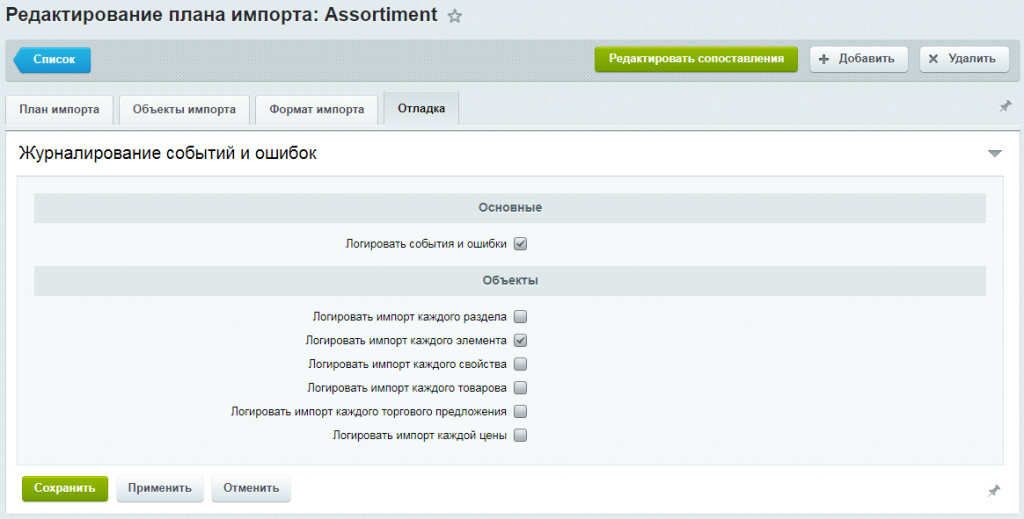This screenshot has width=1024, height=519.
Task: Switch to the План импорта tab
Action: [x=60, y=110]
